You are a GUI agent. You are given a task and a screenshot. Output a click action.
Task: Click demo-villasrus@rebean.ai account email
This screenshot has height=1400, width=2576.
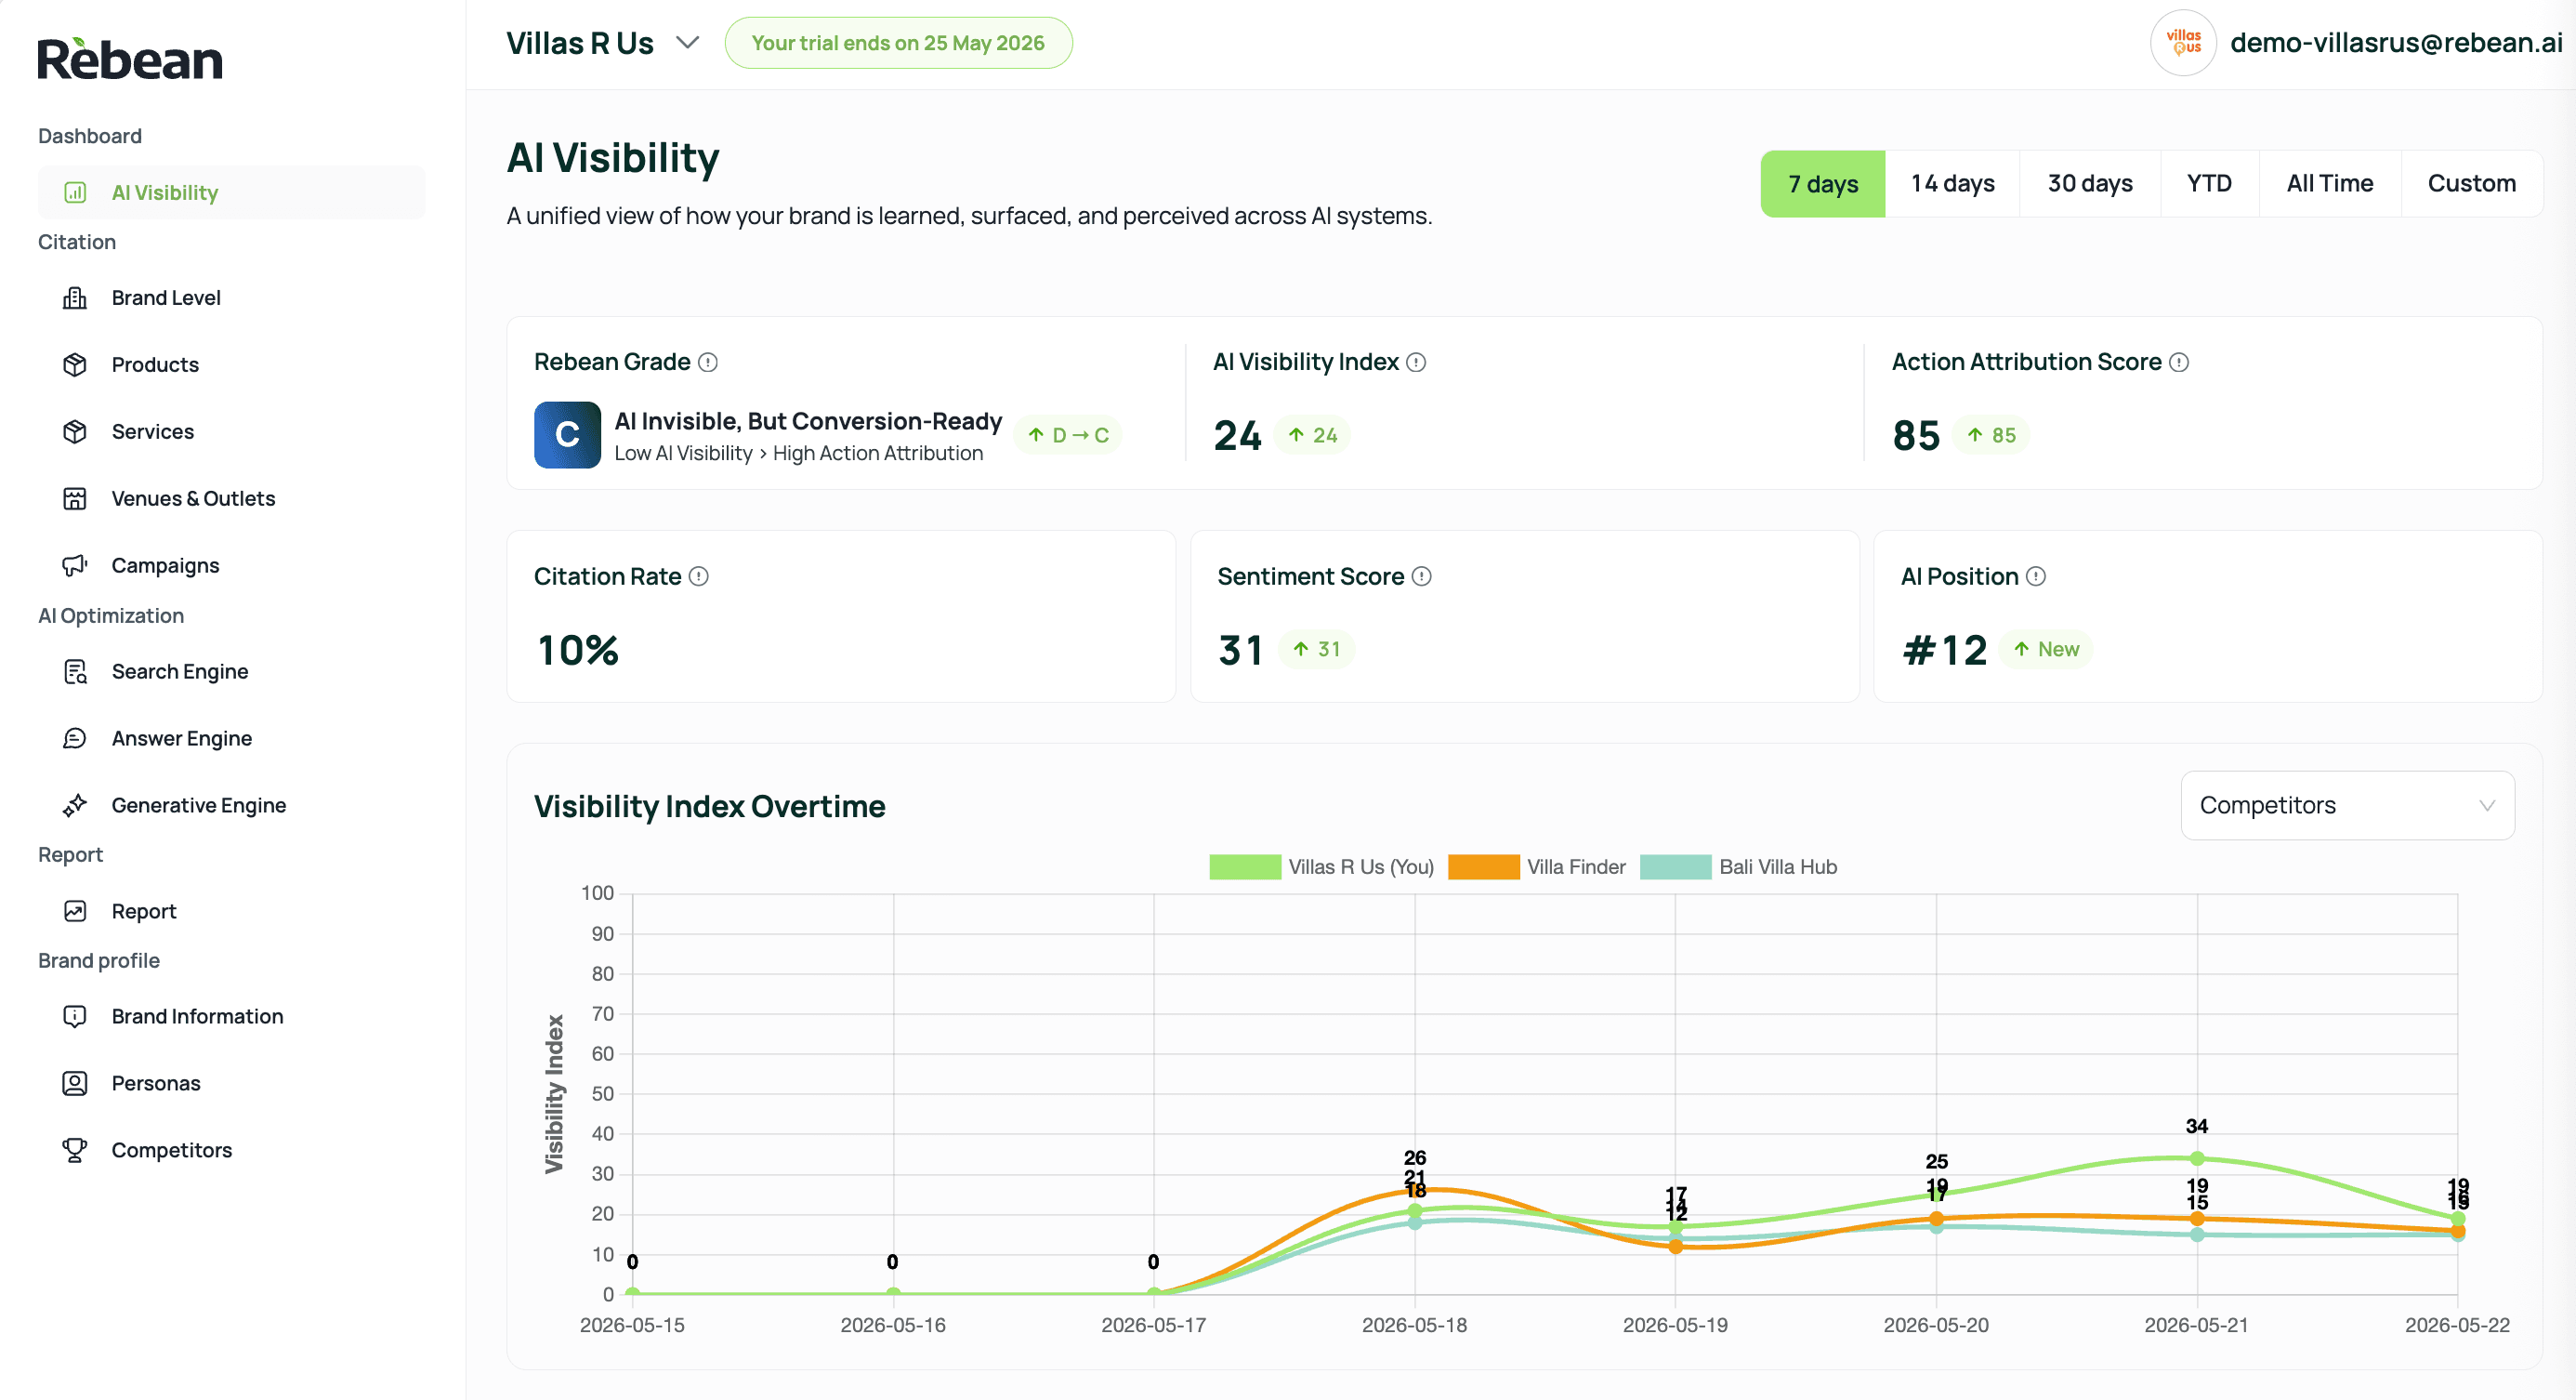tap(2396, 43)
